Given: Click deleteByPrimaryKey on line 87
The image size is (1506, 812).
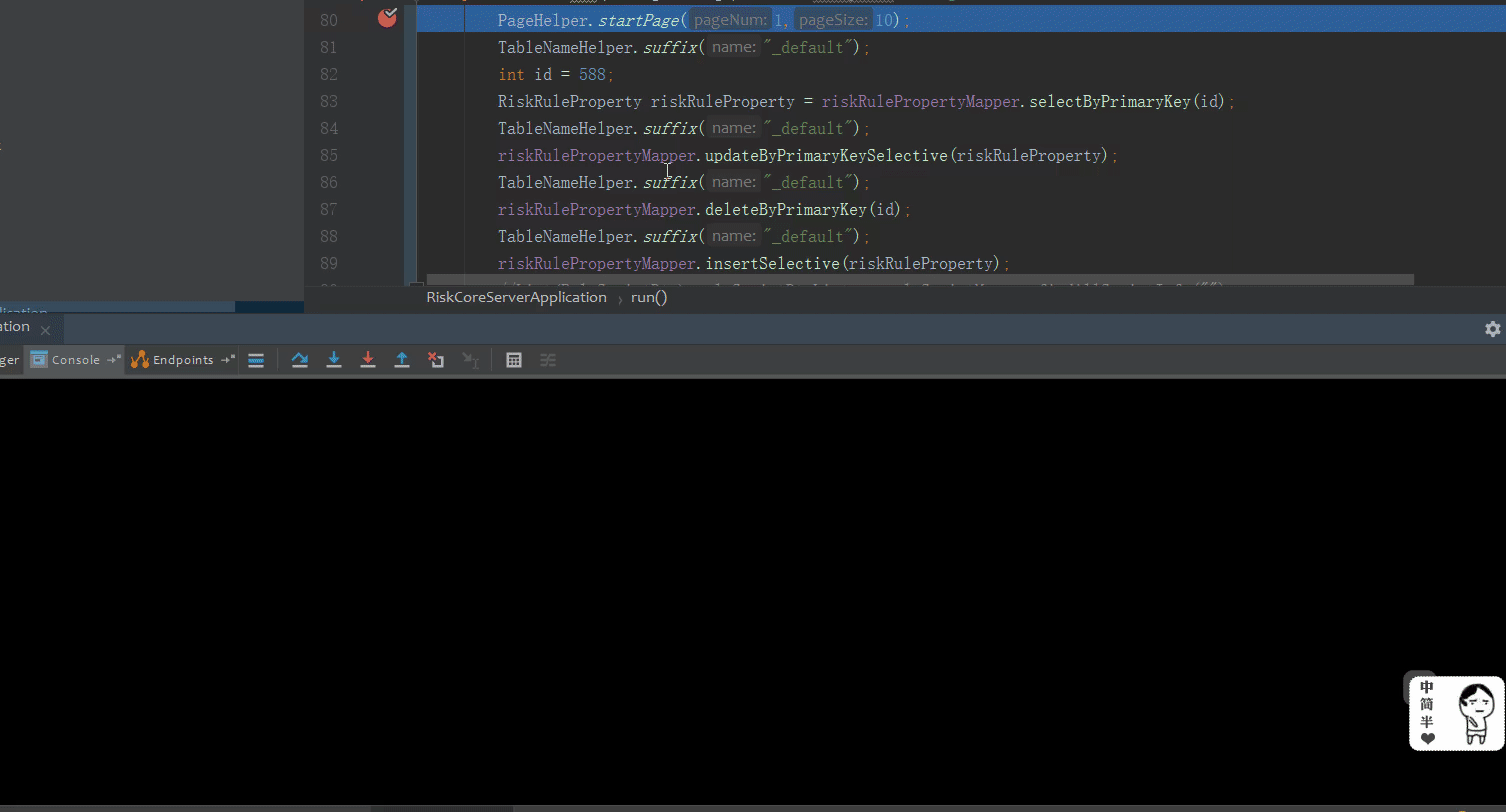Looking at the screenshot, I should pos(785,209).
